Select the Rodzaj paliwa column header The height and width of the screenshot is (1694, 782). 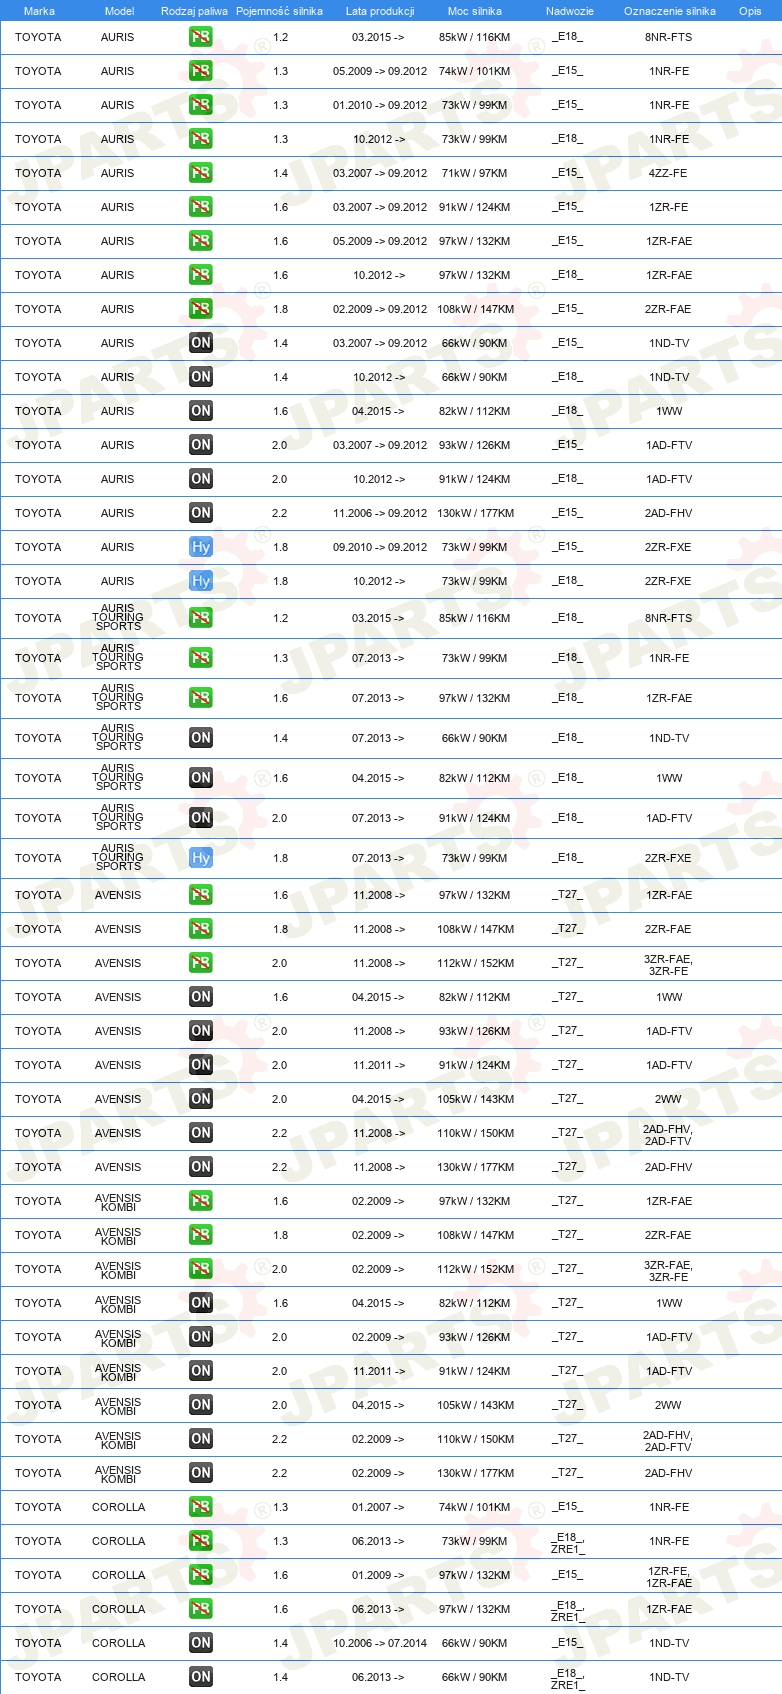coord(194,11)
